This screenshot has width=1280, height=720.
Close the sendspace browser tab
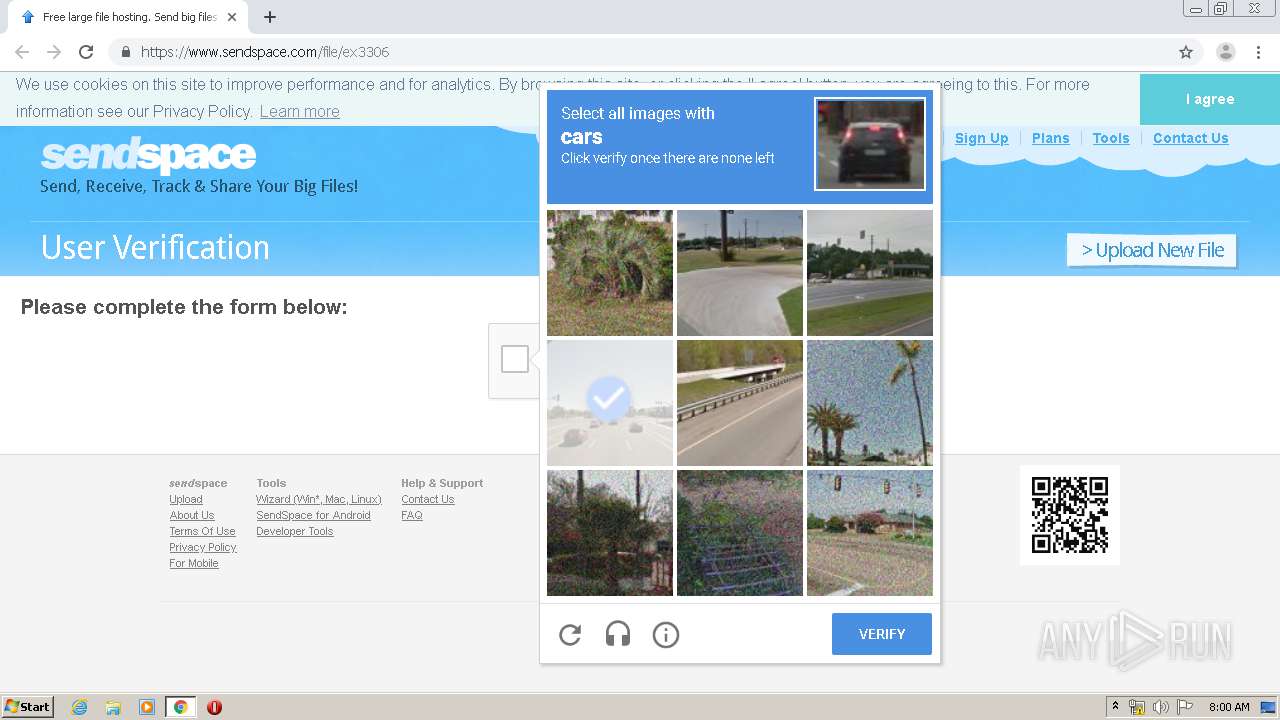tap(232, 17)
